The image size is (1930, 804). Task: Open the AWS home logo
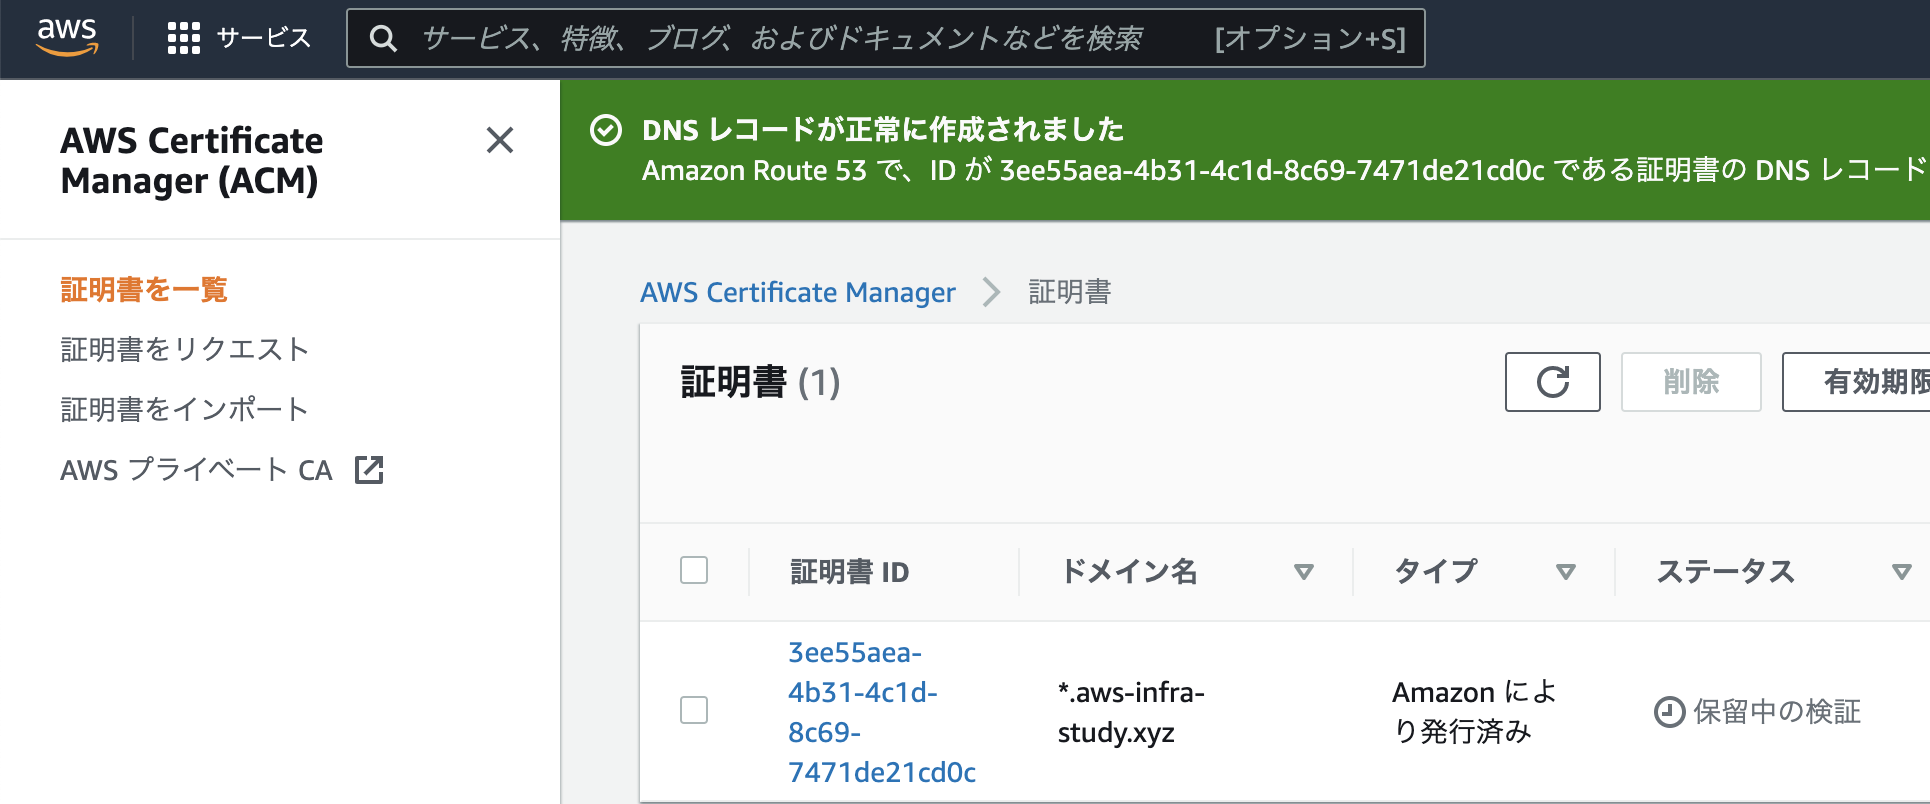coord(67,37)
